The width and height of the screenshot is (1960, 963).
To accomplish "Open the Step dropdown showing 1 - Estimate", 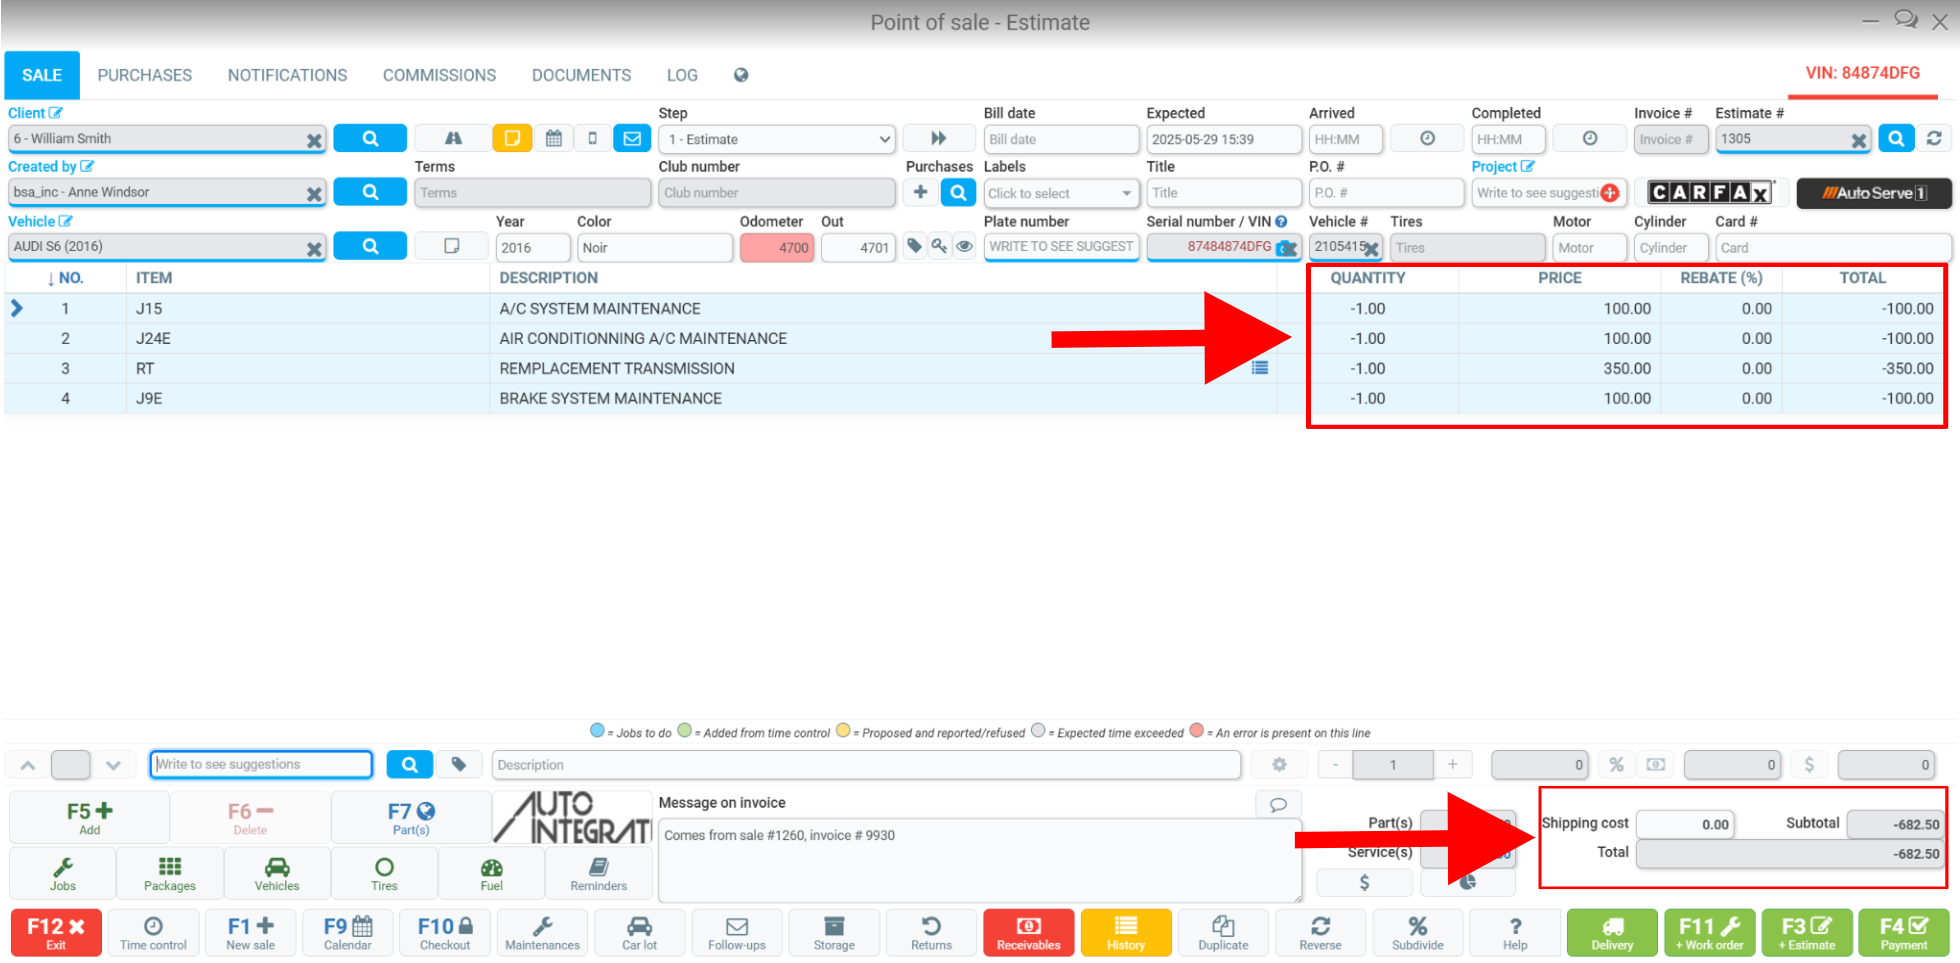I will tap(777, 139).
